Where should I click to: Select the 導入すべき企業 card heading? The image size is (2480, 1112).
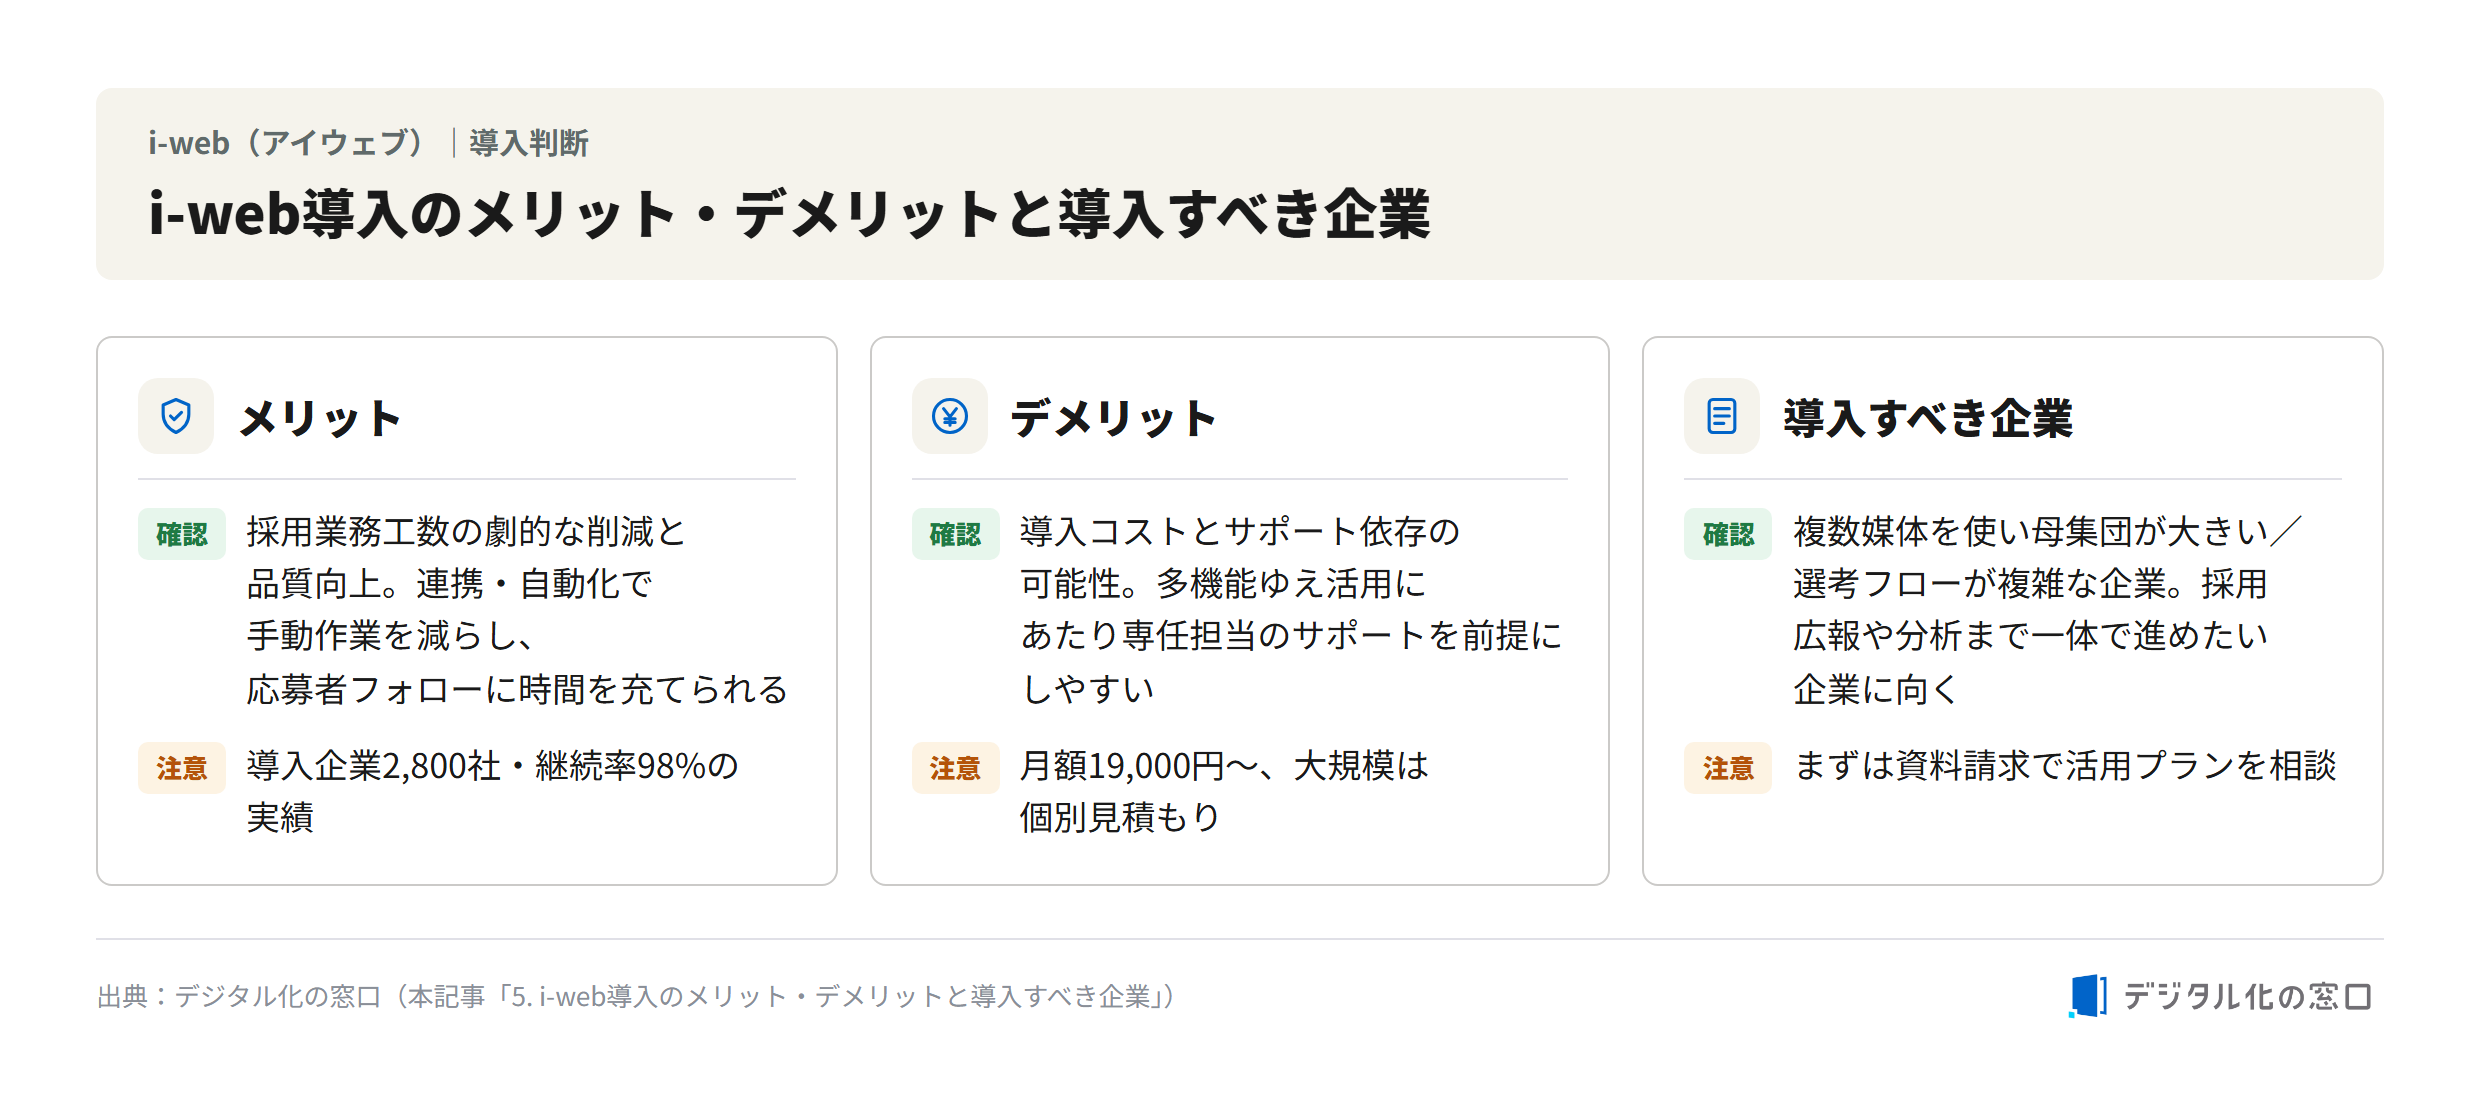pyautogui.click(x=1928, y=418)
